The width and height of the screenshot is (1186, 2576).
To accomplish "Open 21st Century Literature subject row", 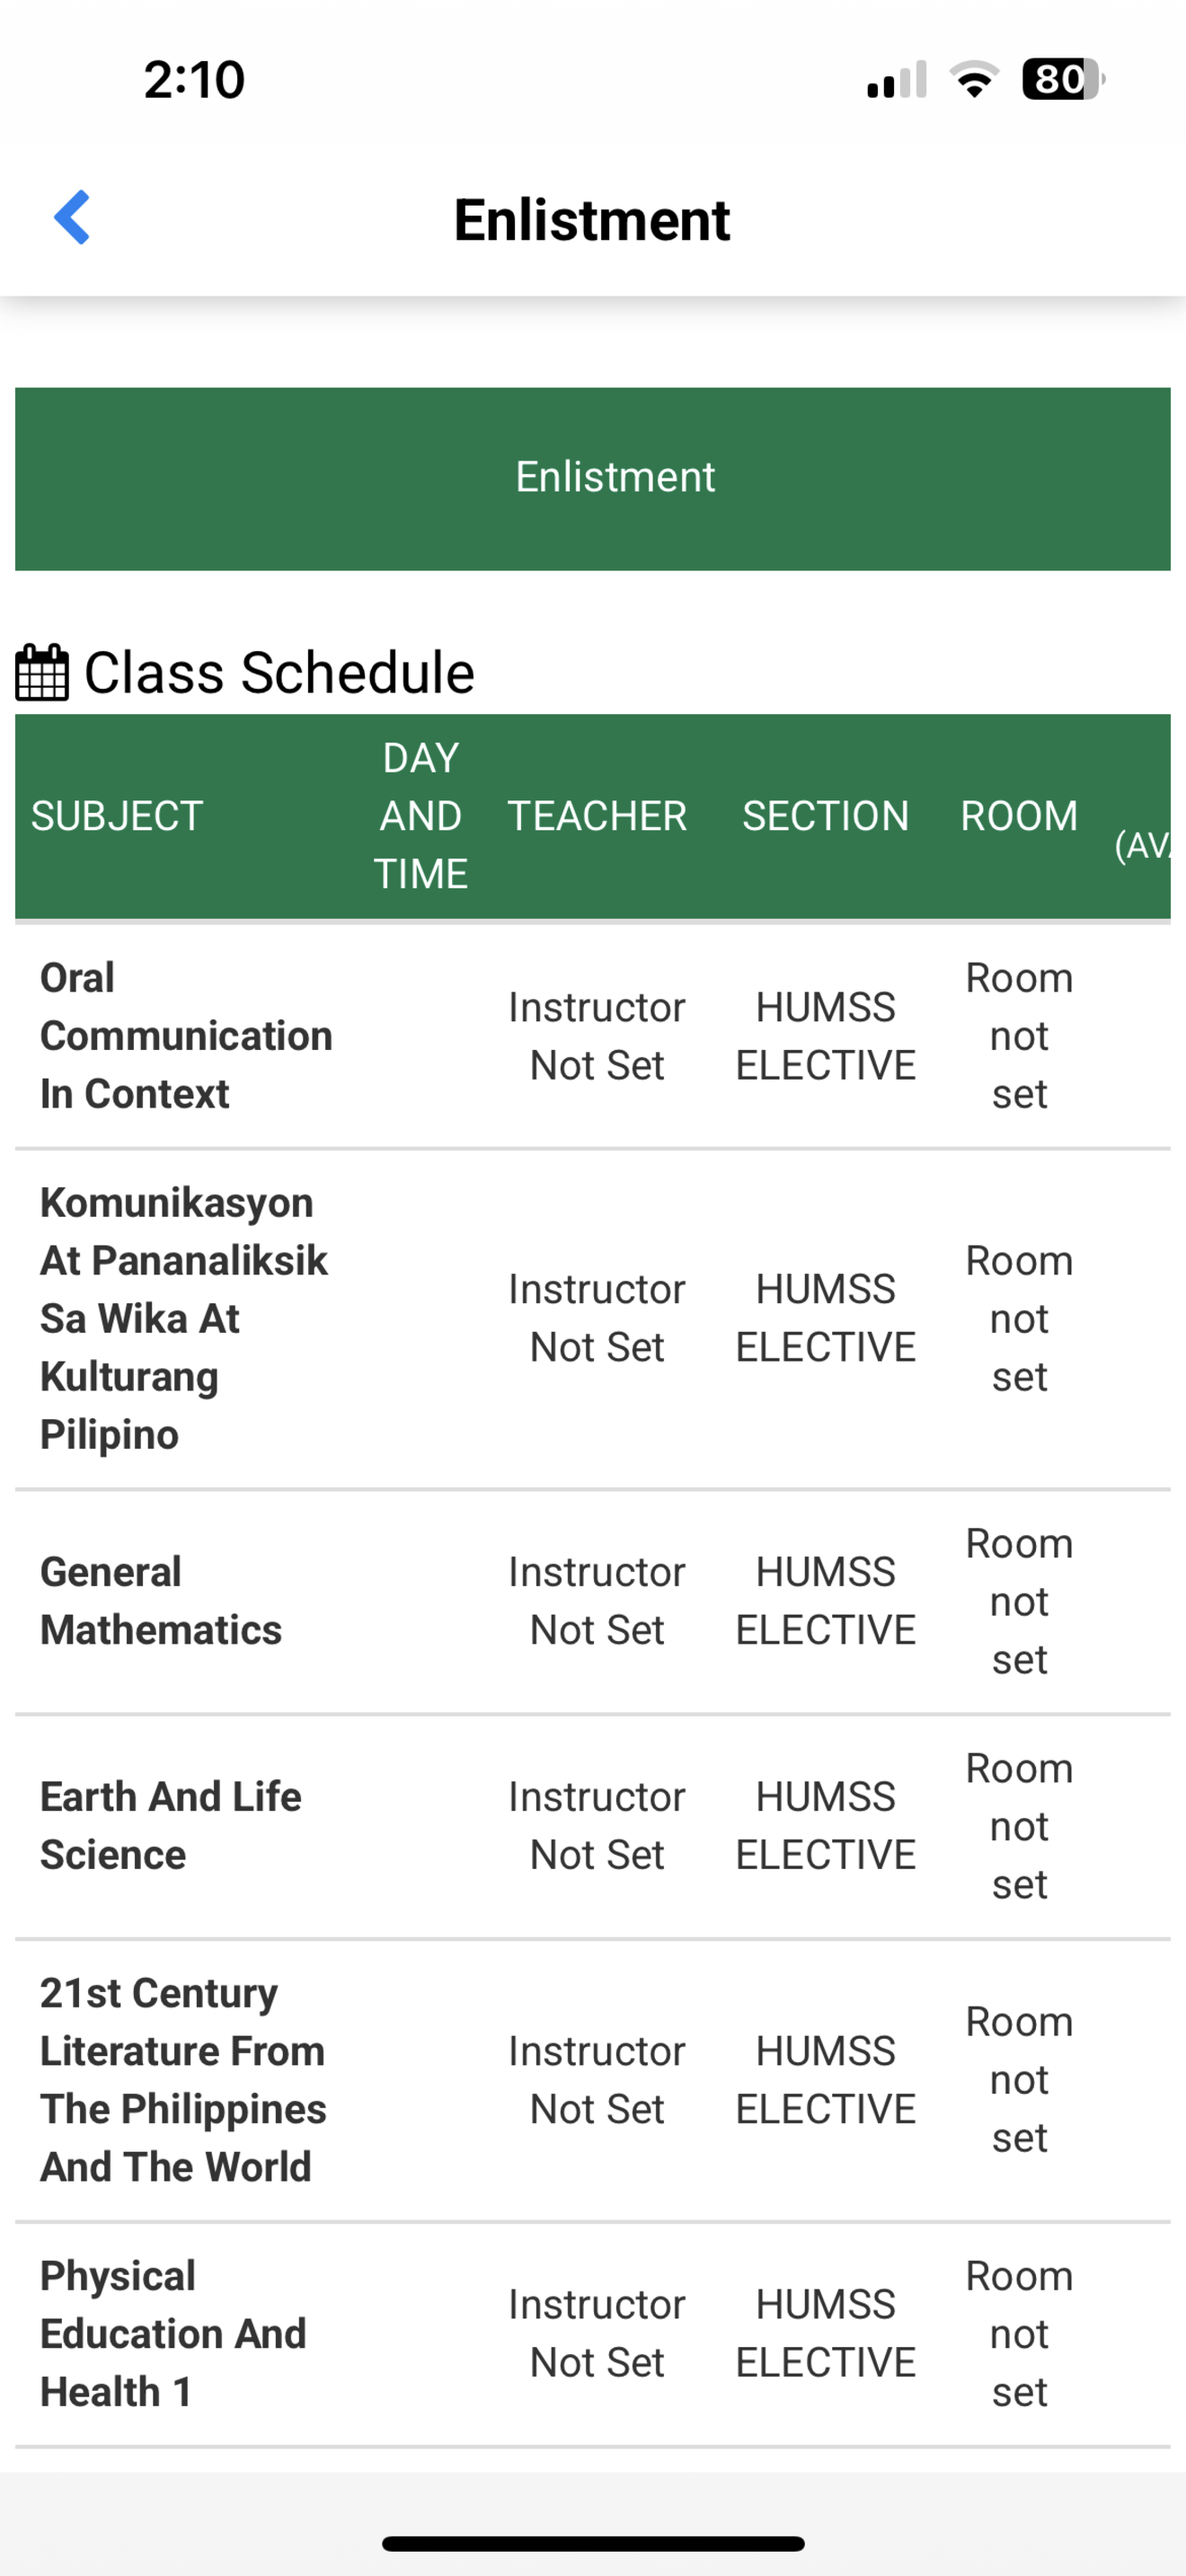I will pyautogui.click(x=593, y=2080).
